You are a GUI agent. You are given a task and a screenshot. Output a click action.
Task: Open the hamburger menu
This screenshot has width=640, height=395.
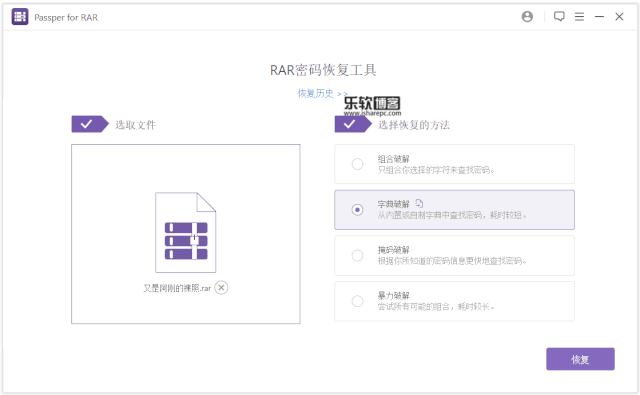579,17
